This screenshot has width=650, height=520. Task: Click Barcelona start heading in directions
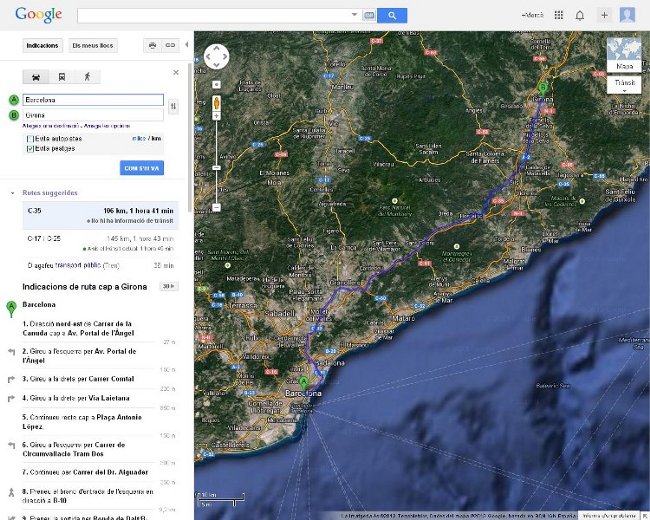pyautogui.click(x=39, y=304)
